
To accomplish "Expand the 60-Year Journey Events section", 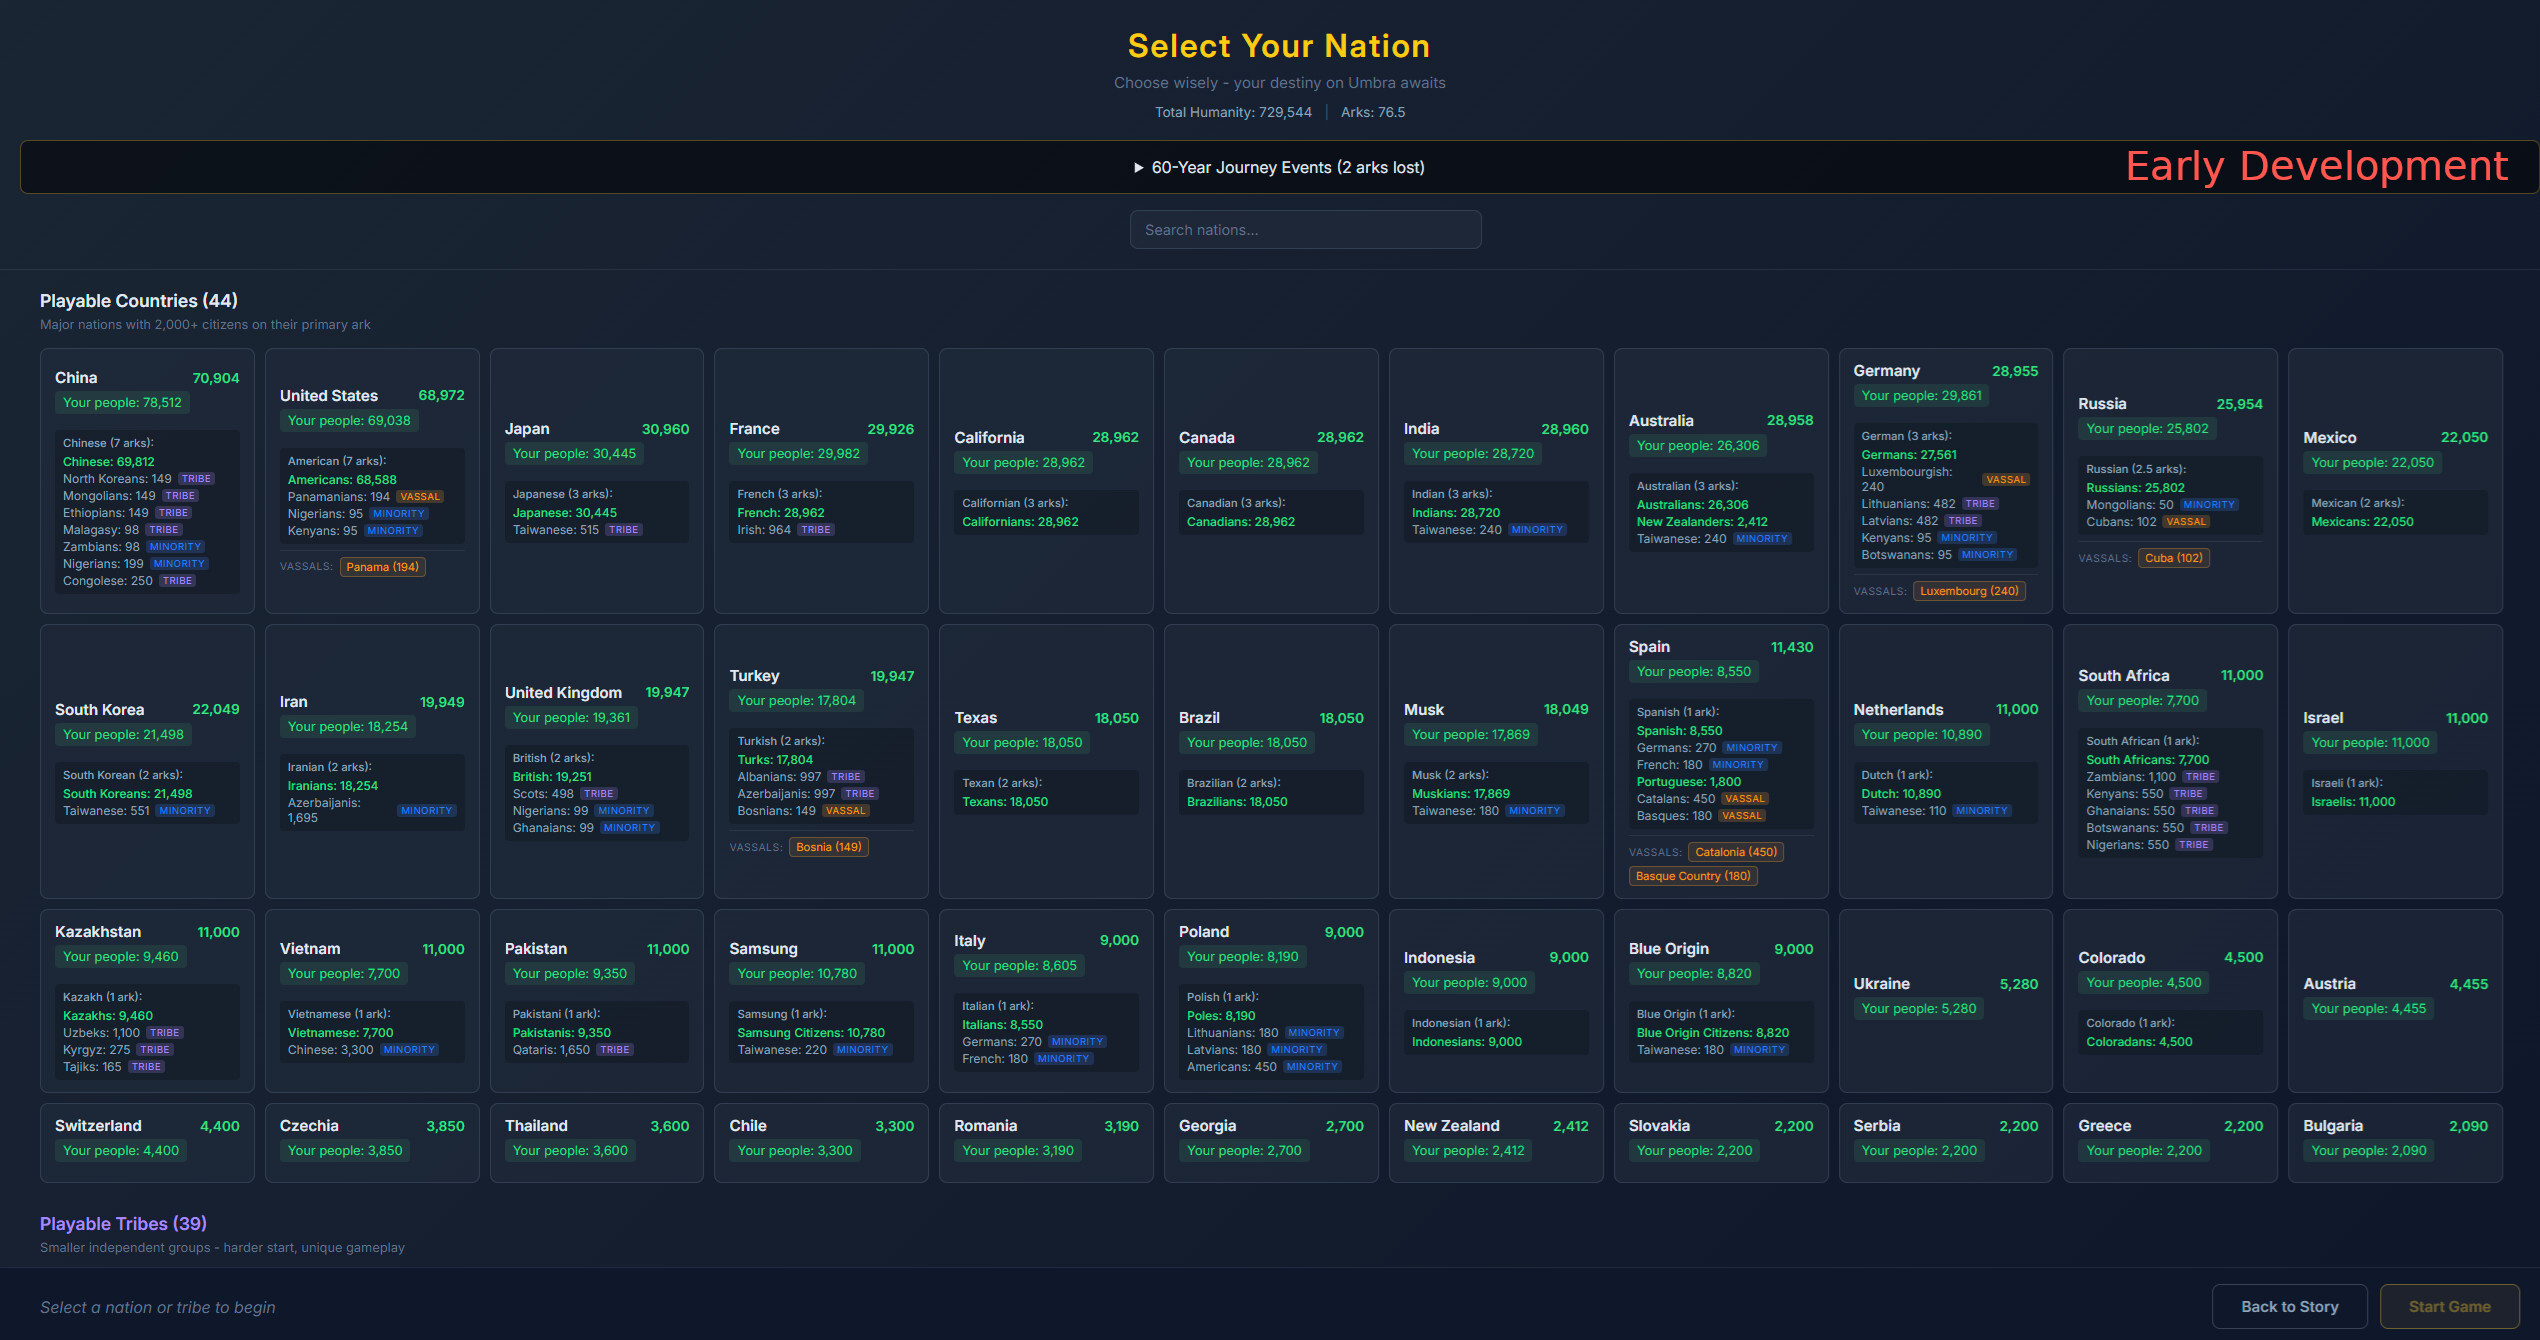I will tap(1278, 167).
